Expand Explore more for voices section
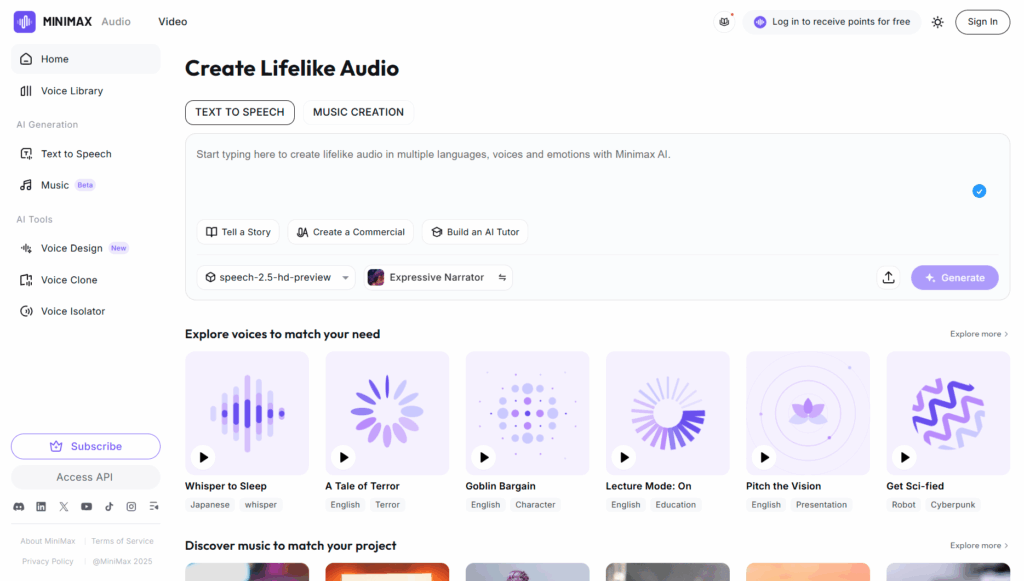Viewport: 1024px width, 581px height. (x=979, y=334)
